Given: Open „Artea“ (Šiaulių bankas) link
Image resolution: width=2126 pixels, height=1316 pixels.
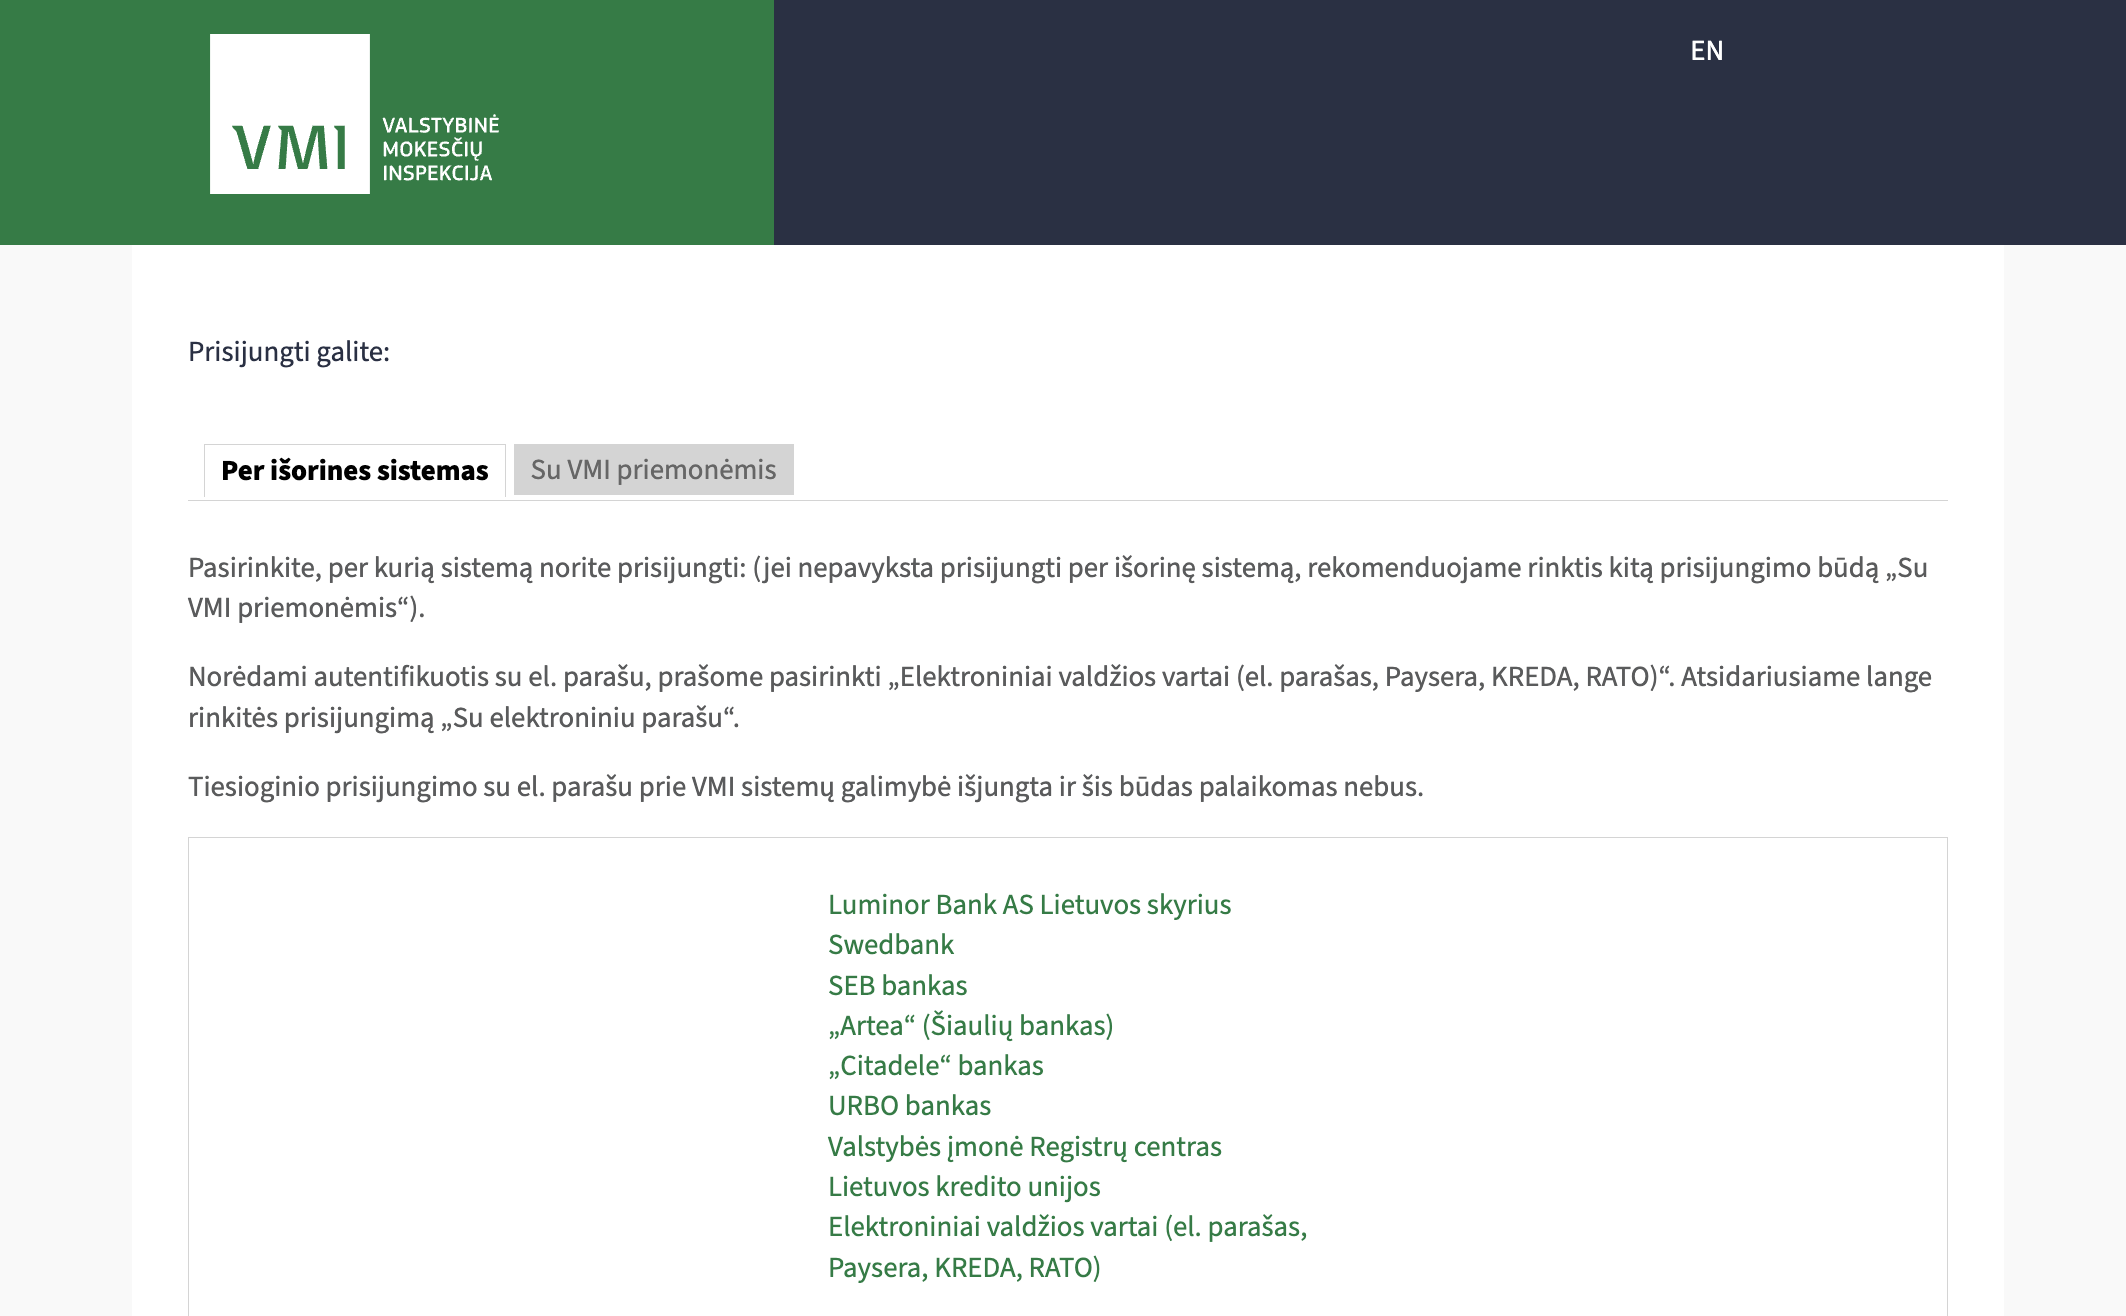Looking at the screenshot, I should [970, 1026].
